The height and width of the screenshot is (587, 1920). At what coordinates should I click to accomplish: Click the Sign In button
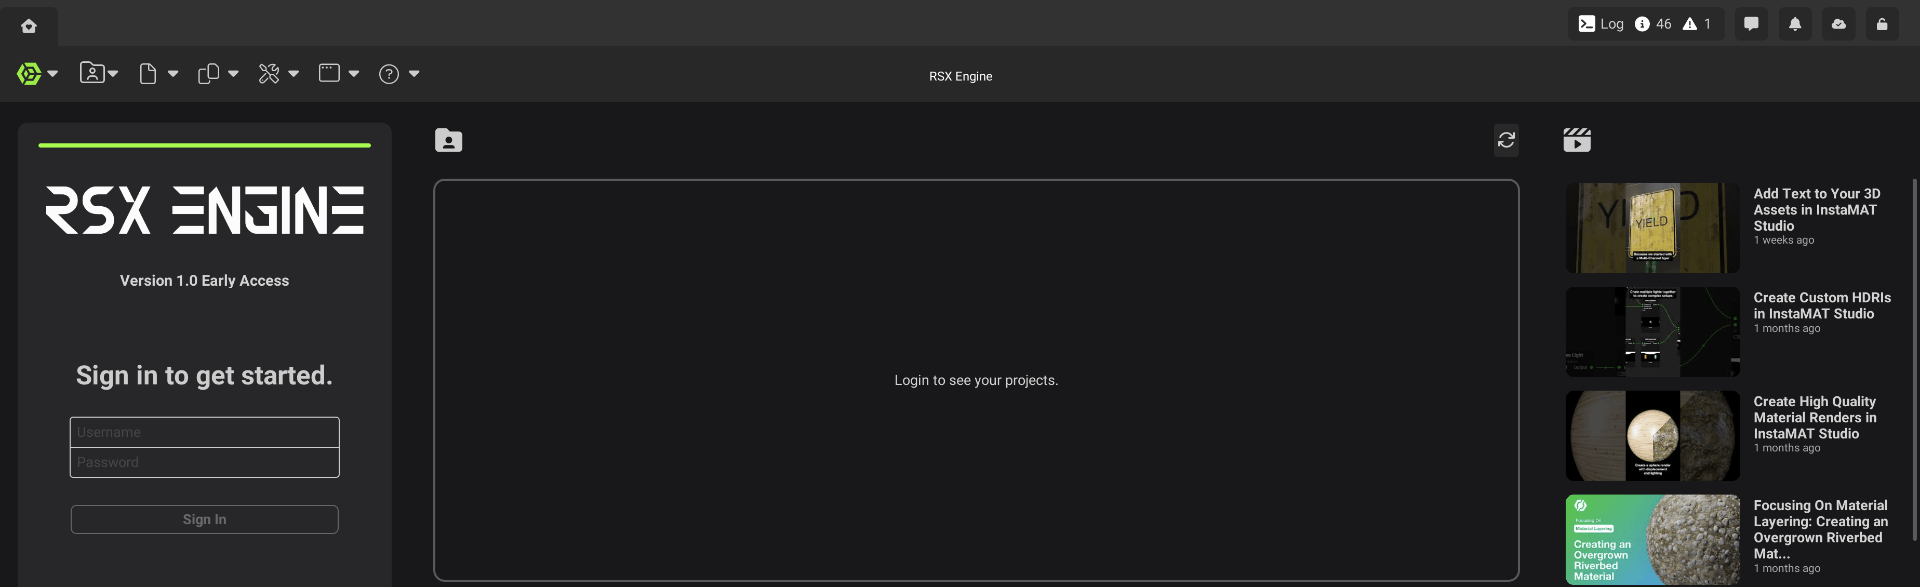click(x=205, y=519)
